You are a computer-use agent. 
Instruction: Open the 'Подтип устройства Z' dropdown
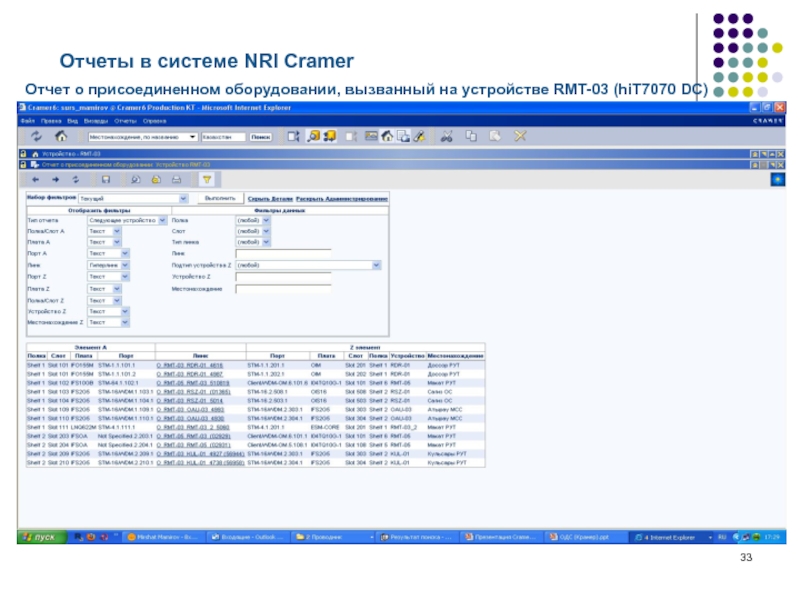coord(376,265)
